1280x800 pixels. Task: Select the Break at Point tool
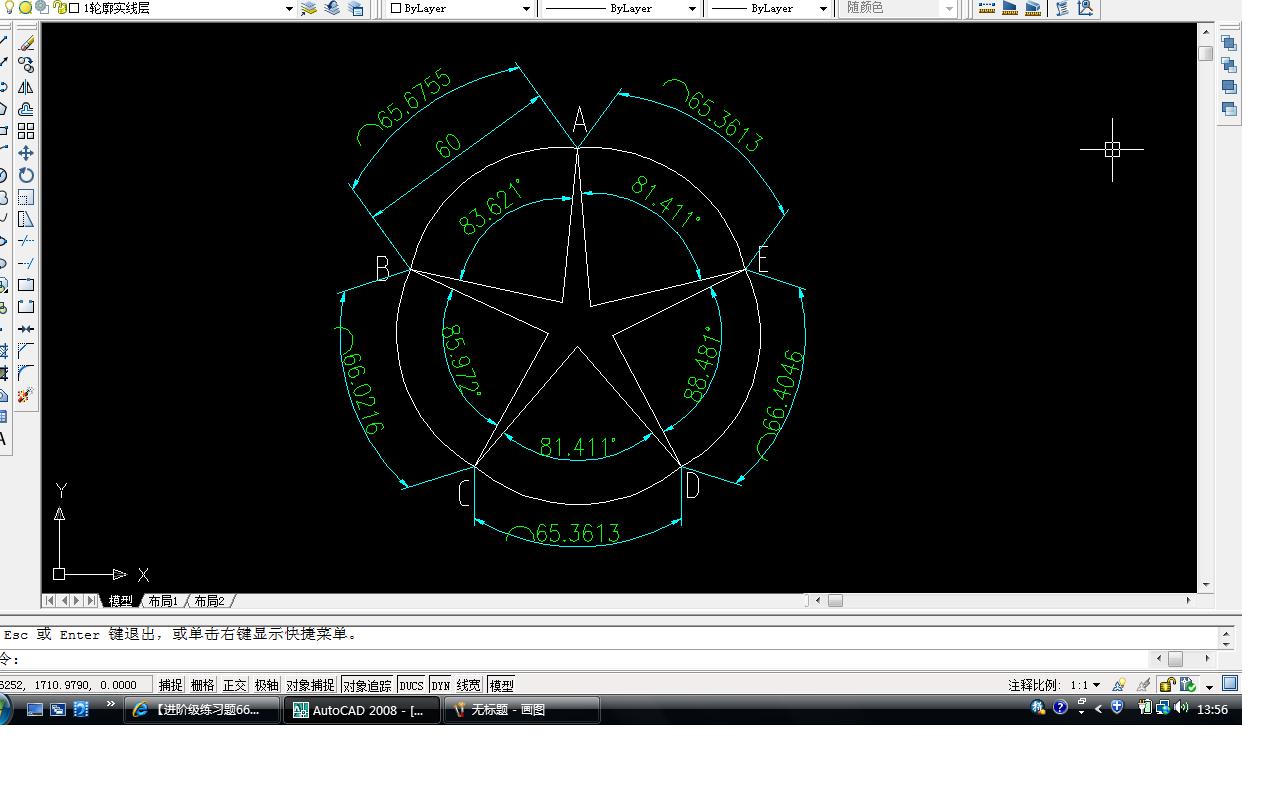tap(26, 285)
